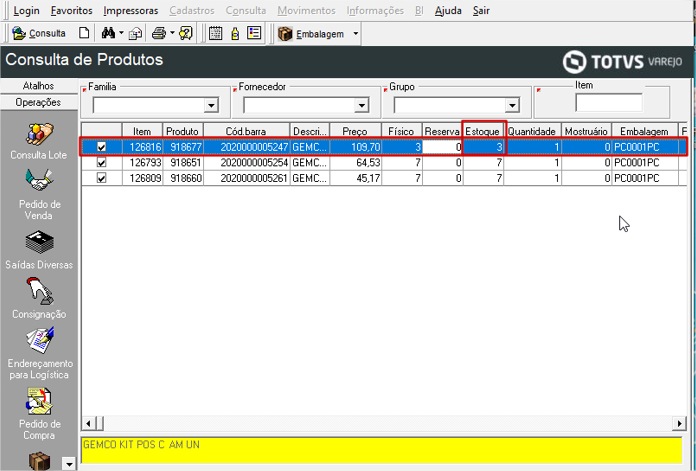Click barcode cell 2020000005261
Screen dimensions: 696x471
click(x=247, y=178)
